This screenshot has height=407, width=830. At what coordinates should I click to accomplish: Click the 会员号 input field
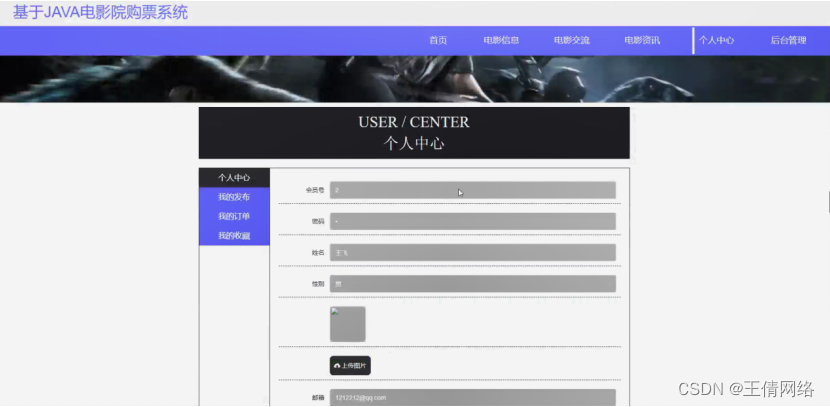(x=472, y=190)
